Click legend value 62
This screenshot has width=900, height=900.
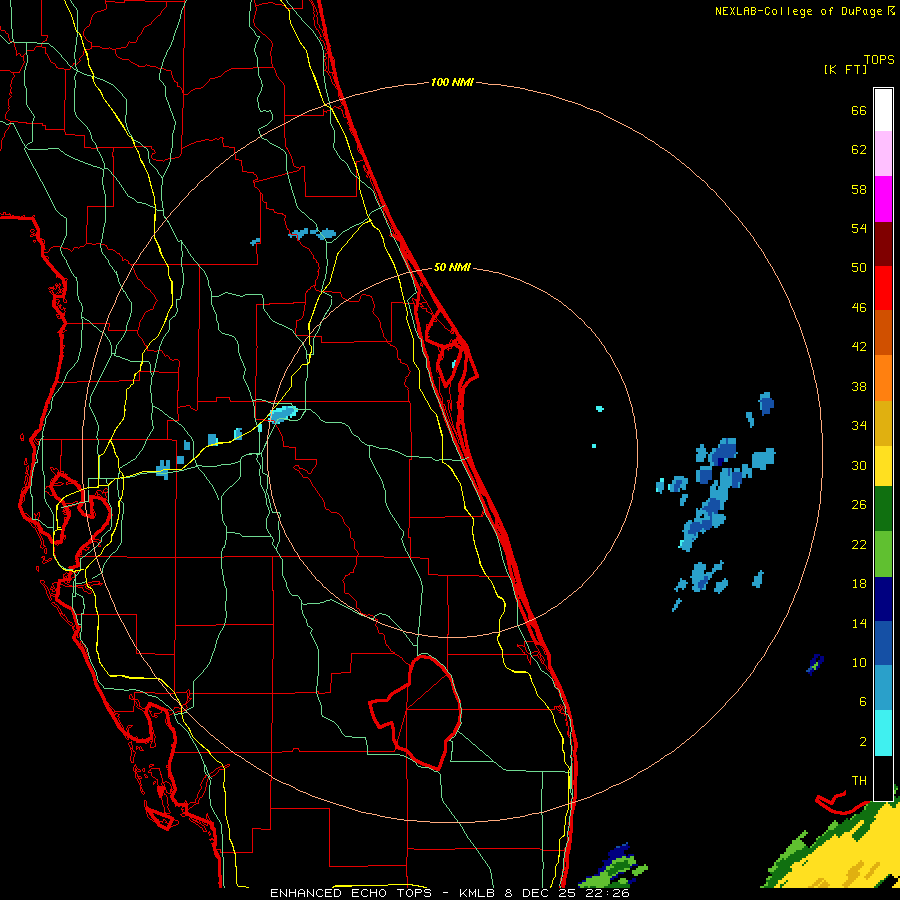point(859,150)
